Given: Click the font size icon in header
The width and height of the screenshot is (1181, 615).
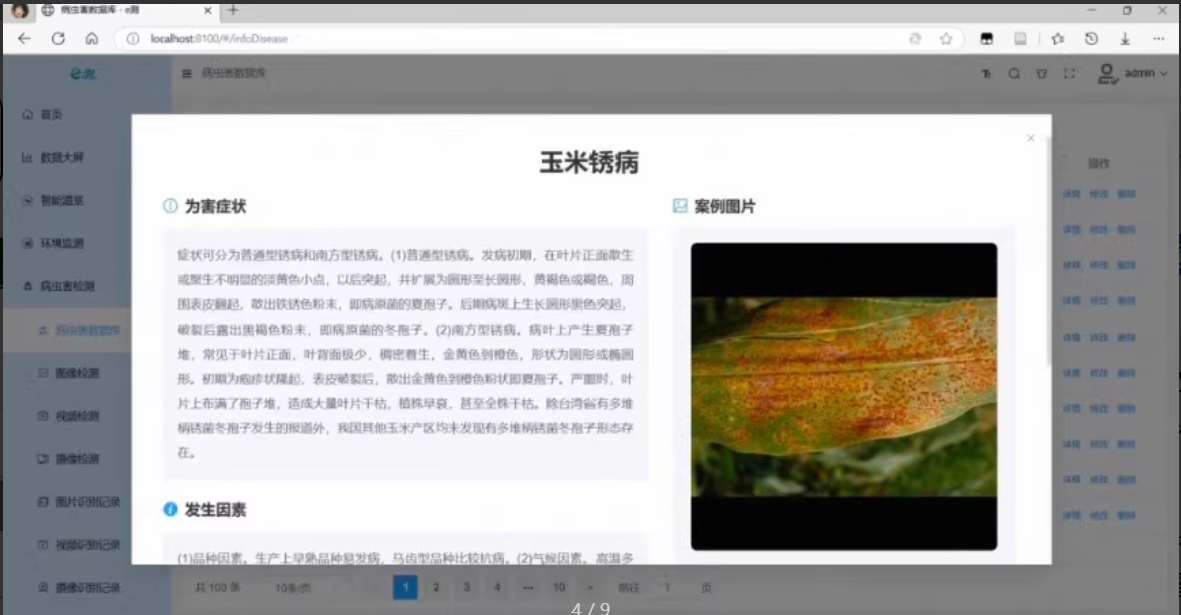Looking at the screenshot, I should pos(986,74).
